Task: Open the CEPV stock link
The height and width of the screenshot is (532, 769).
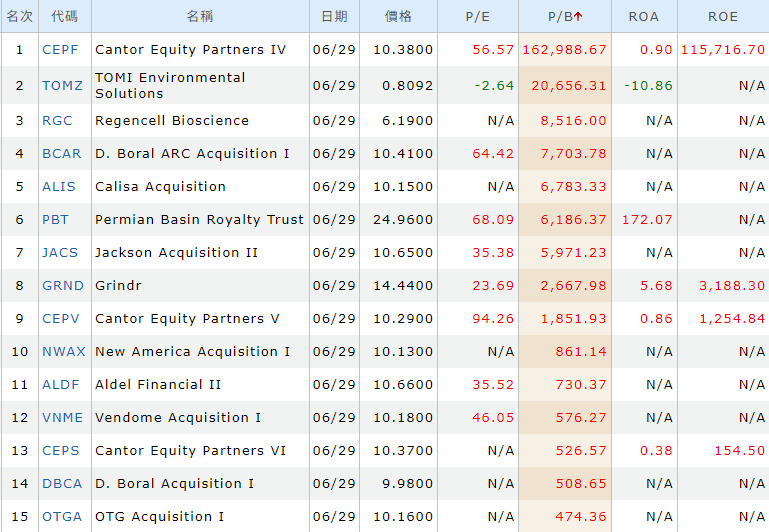Action: (x=61, y=318)
